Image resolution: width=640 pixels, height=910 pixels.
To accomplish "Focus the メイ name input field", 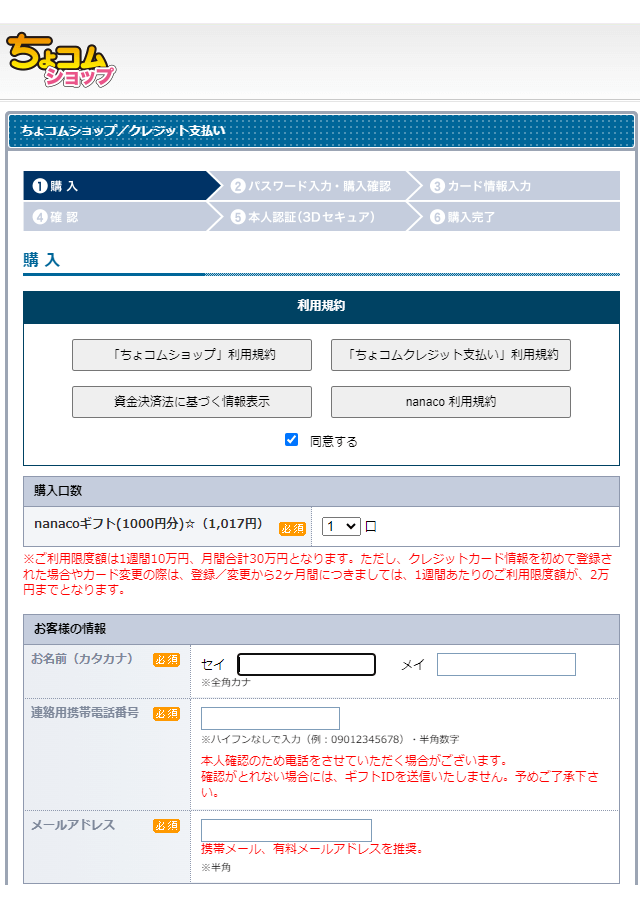I will point(506,665).
